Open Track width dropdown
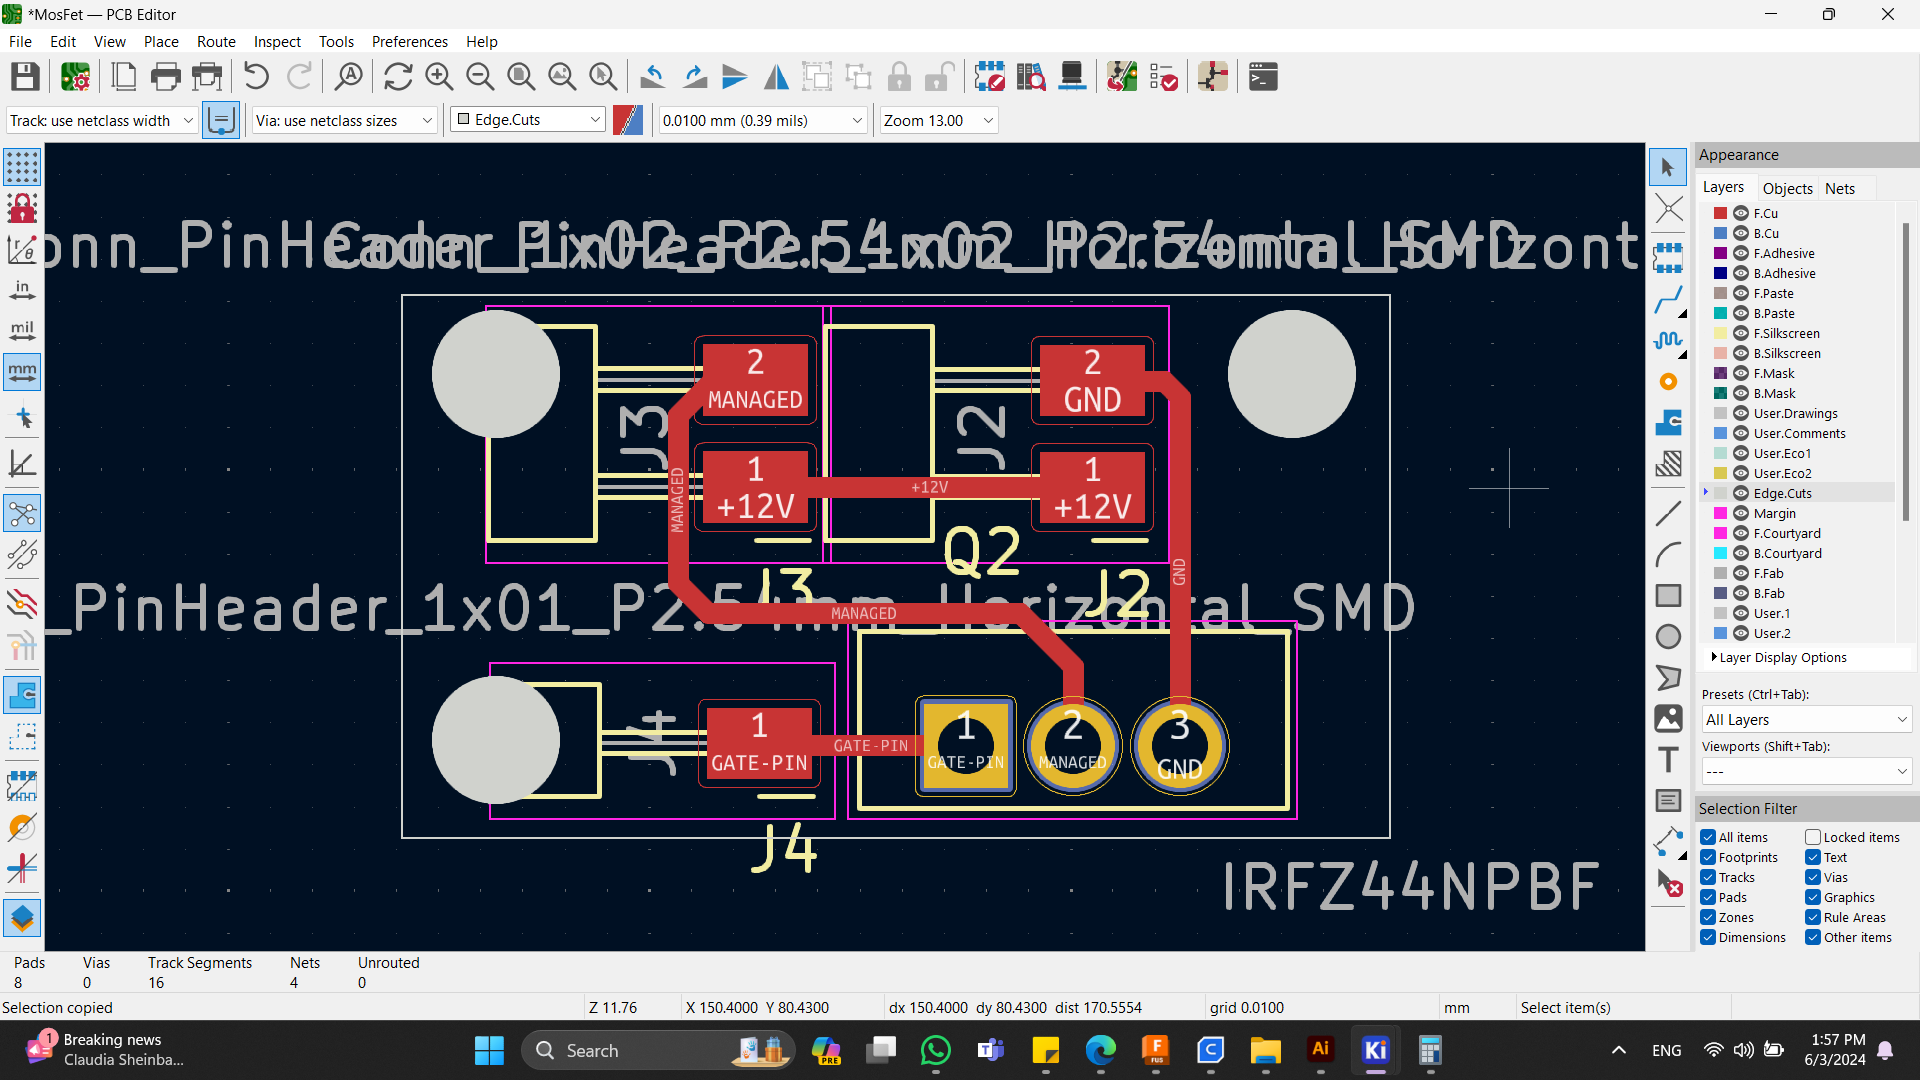Screen dimensions: 1920x1080 pyautogui.click(x=101, y=120)
